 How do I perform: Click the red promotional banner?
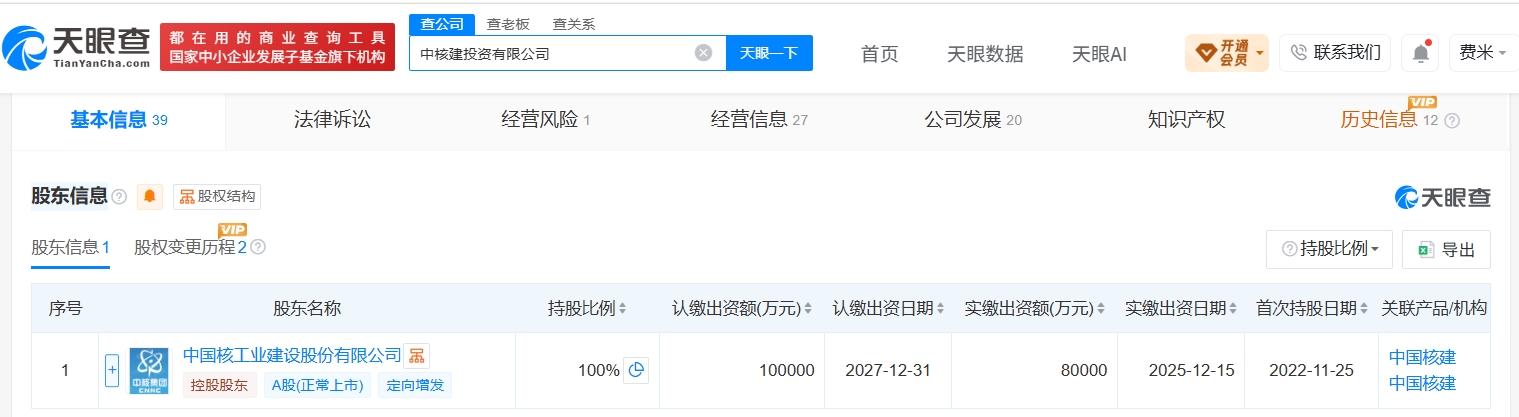[277, 47]
